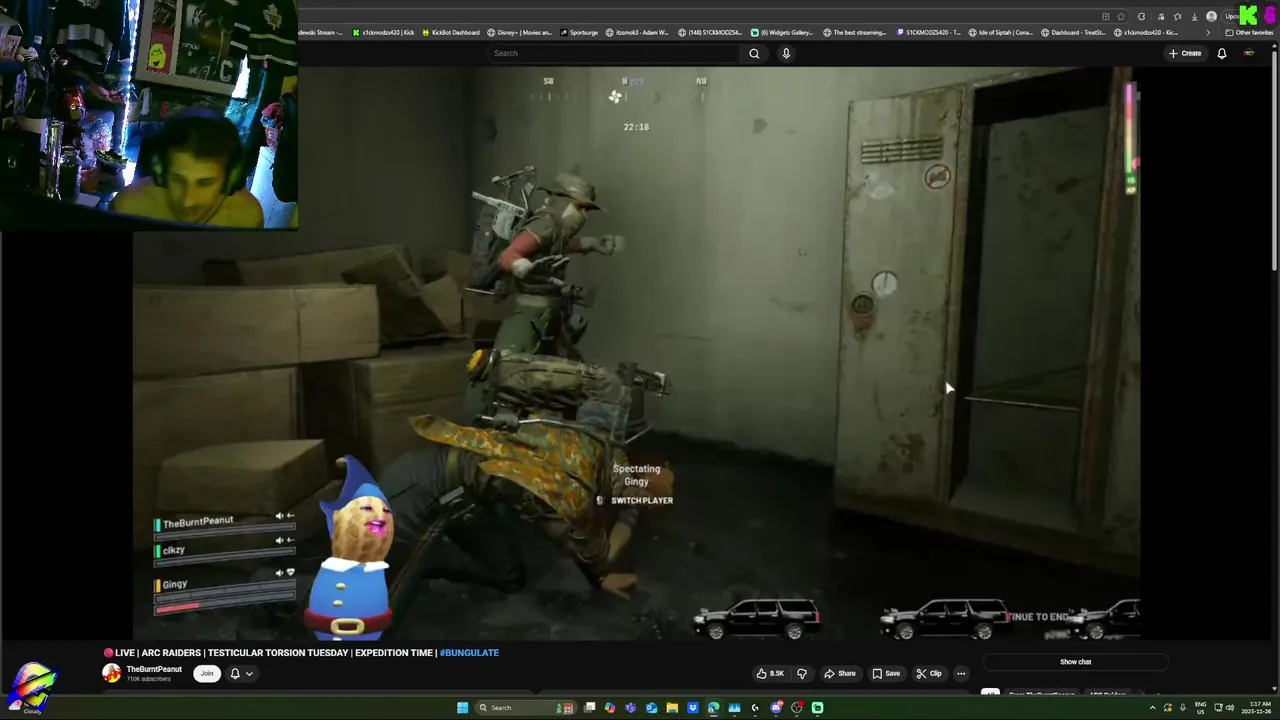Click the Create button
This screenshot has width=1280, height=720.
tap(1185, 53)
